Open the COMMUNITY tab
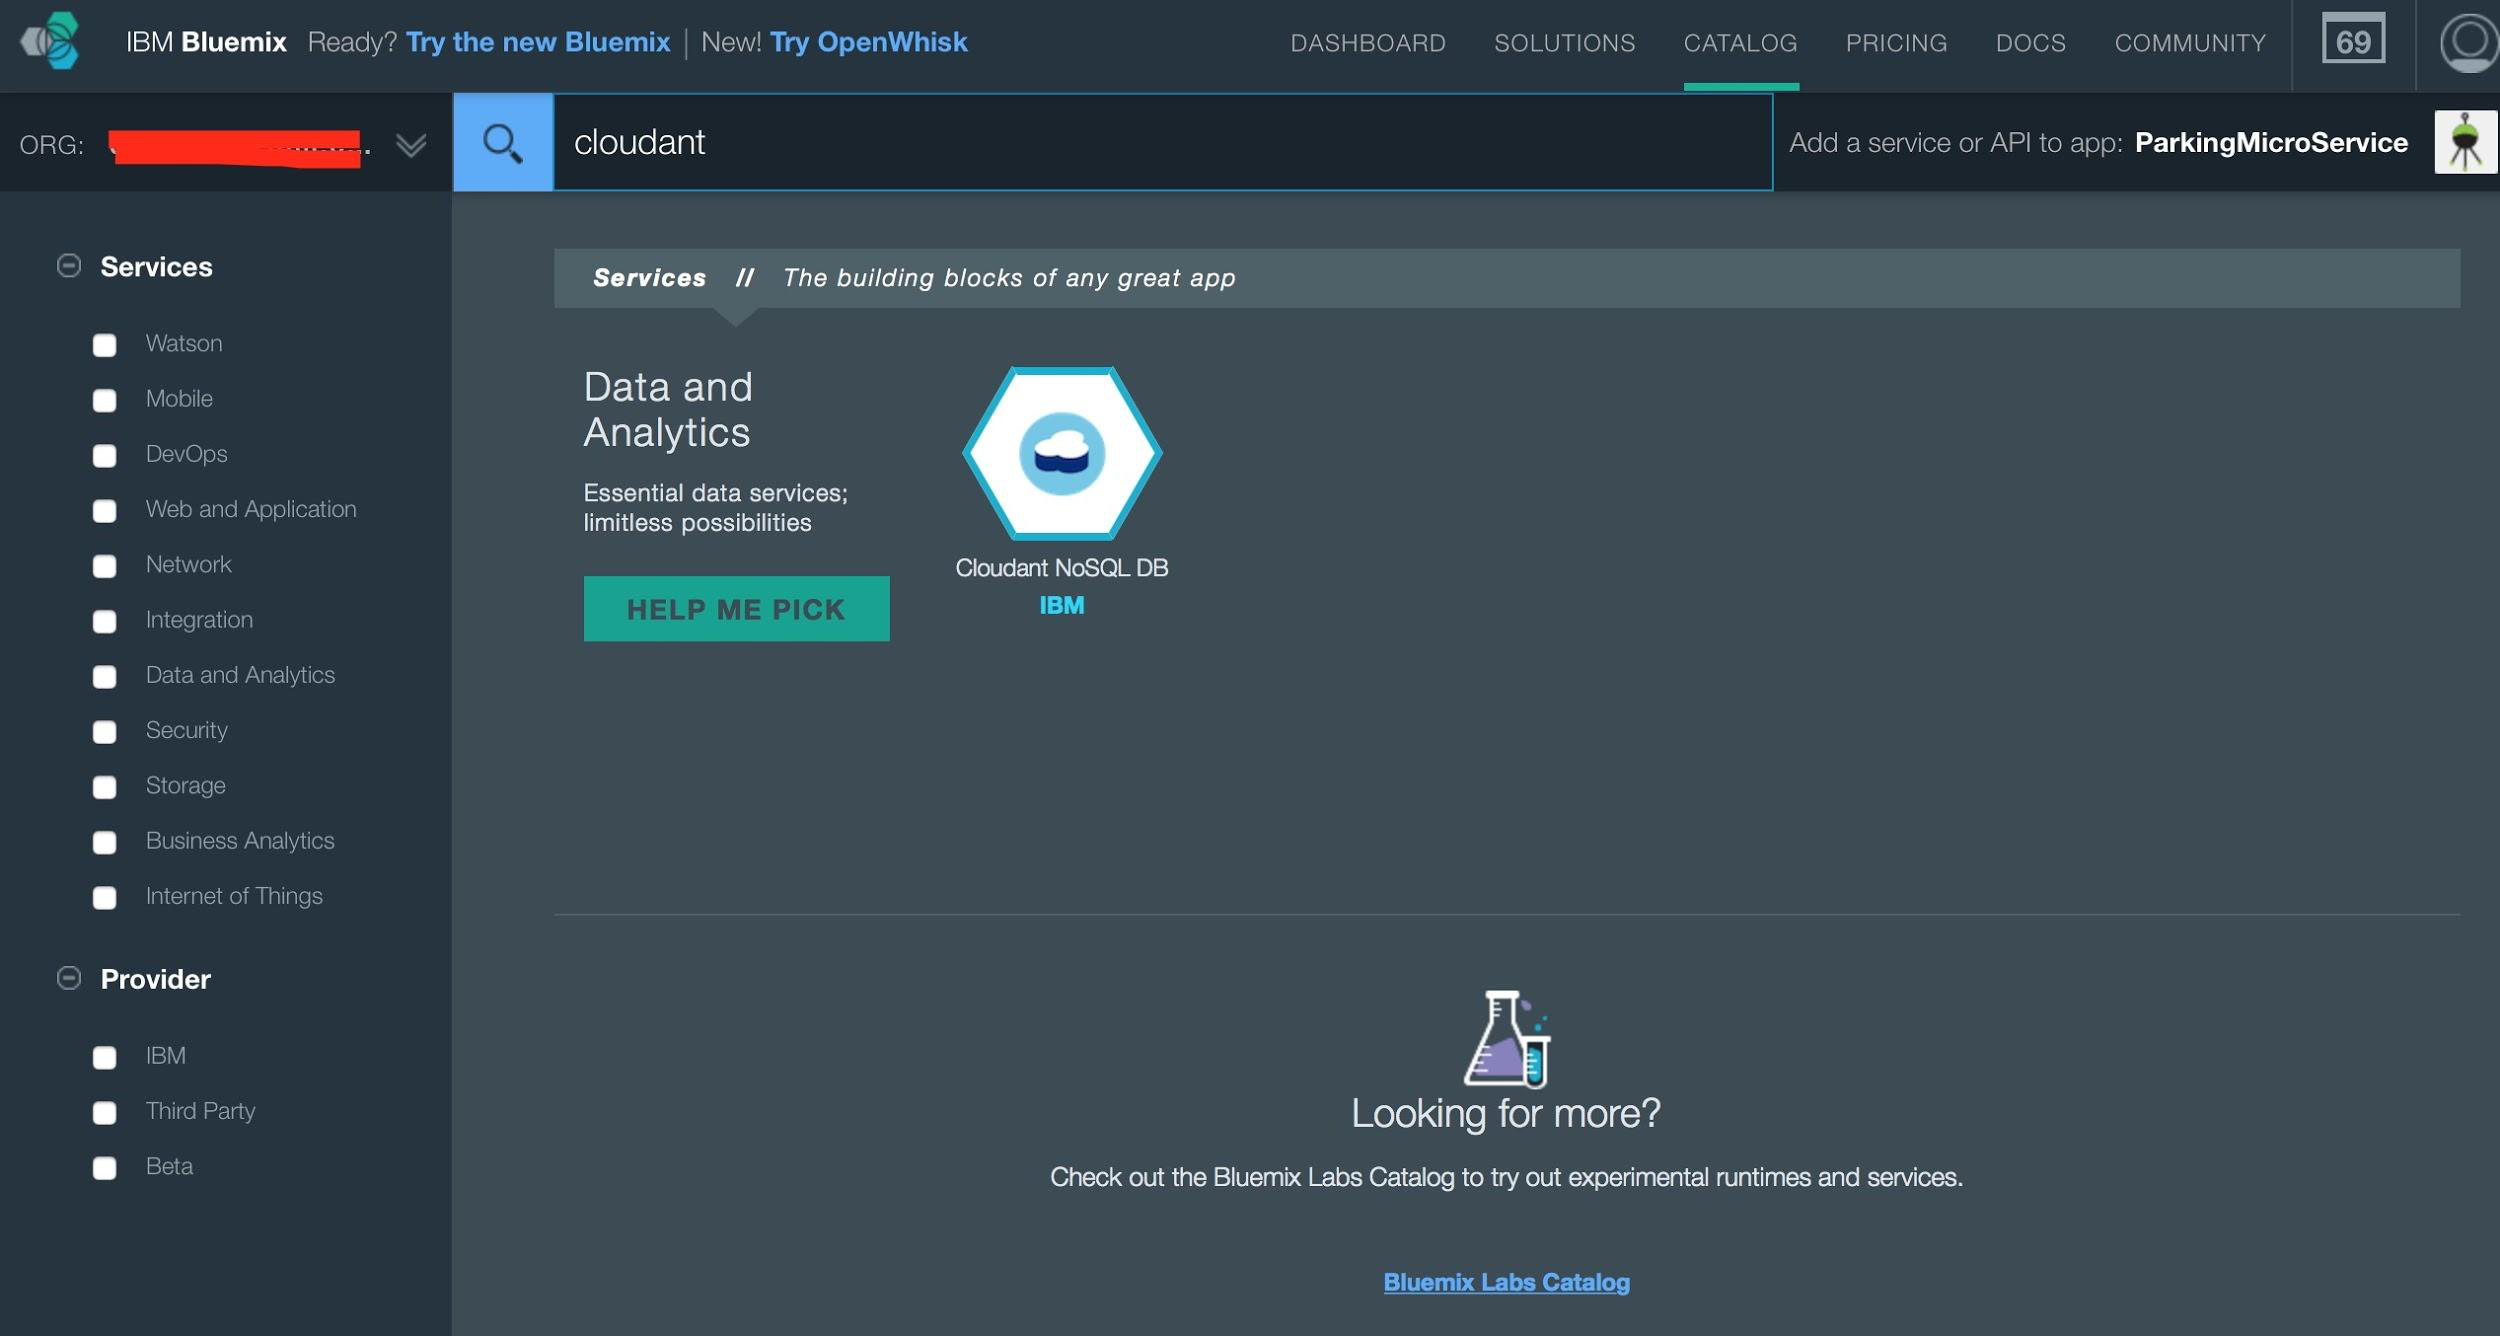 click(2189, 43)
